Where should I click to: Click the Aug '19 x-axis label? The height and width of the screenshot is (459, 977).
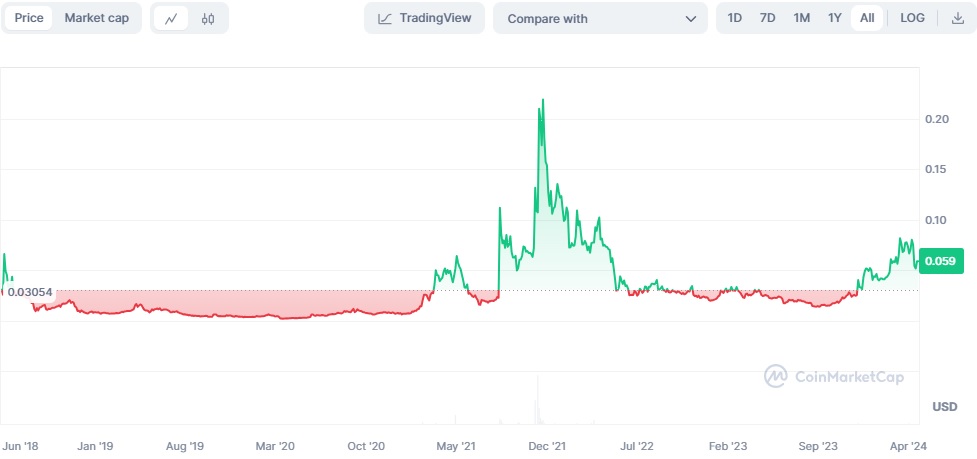click(x=185, y=447)
